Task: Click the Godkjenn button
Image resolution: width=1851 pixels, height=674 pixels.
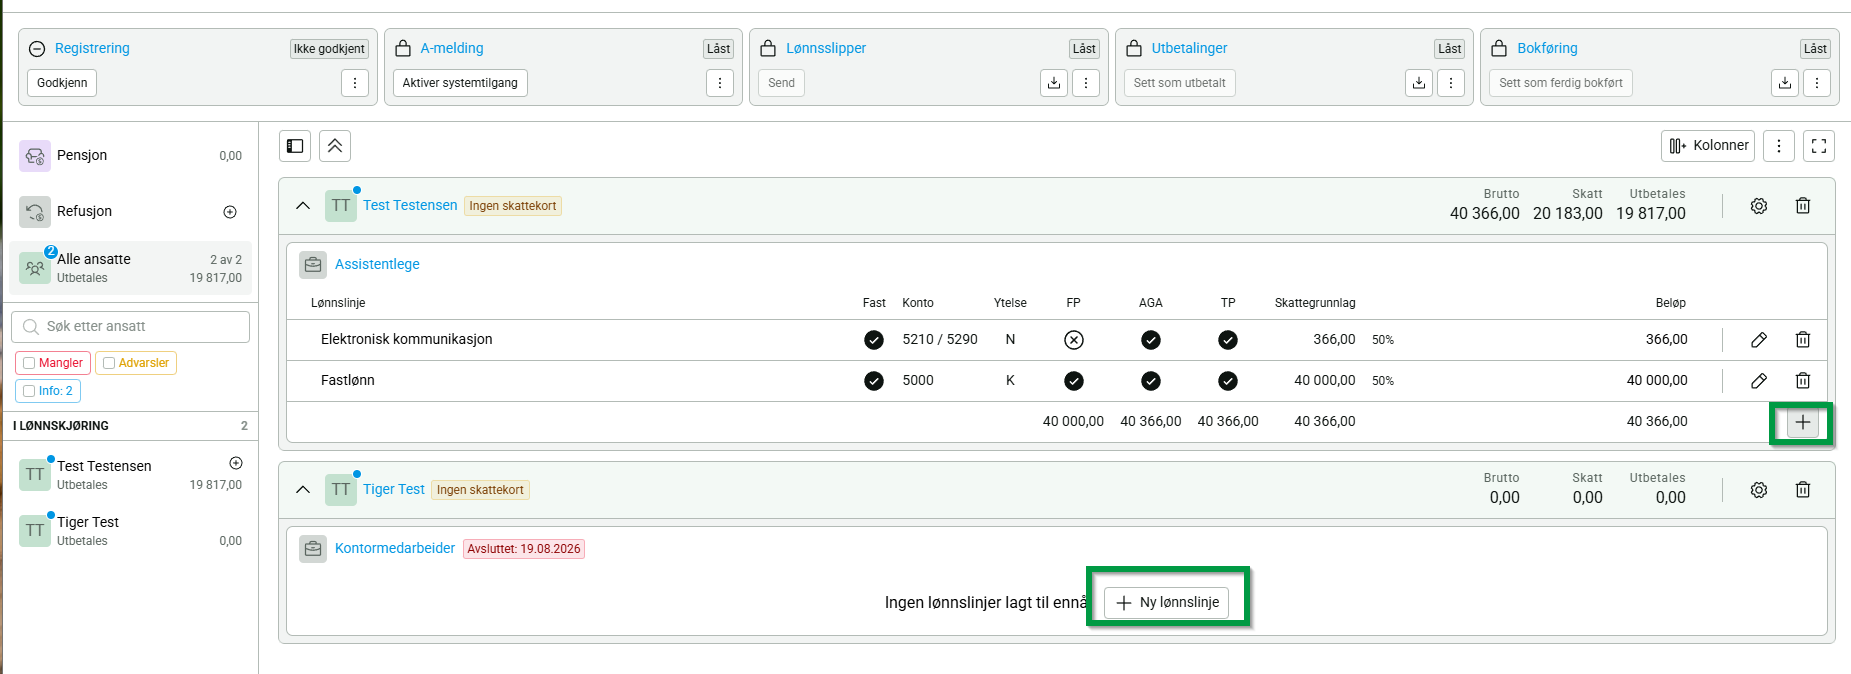Action: 62,83
